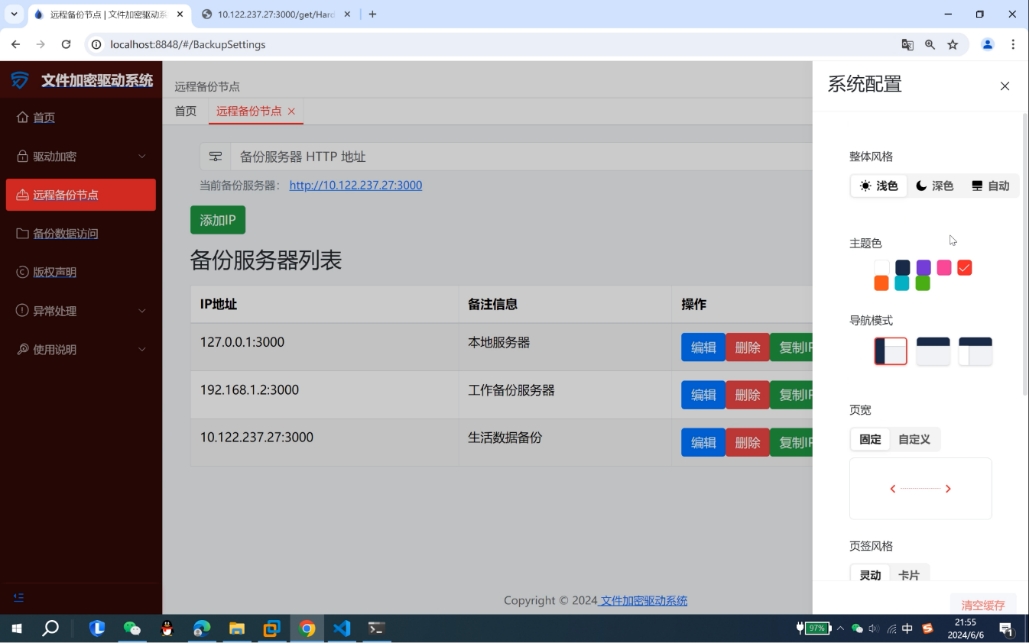
Task: Click the browser bookmark star icon
Action: click(x=953, y=44)
